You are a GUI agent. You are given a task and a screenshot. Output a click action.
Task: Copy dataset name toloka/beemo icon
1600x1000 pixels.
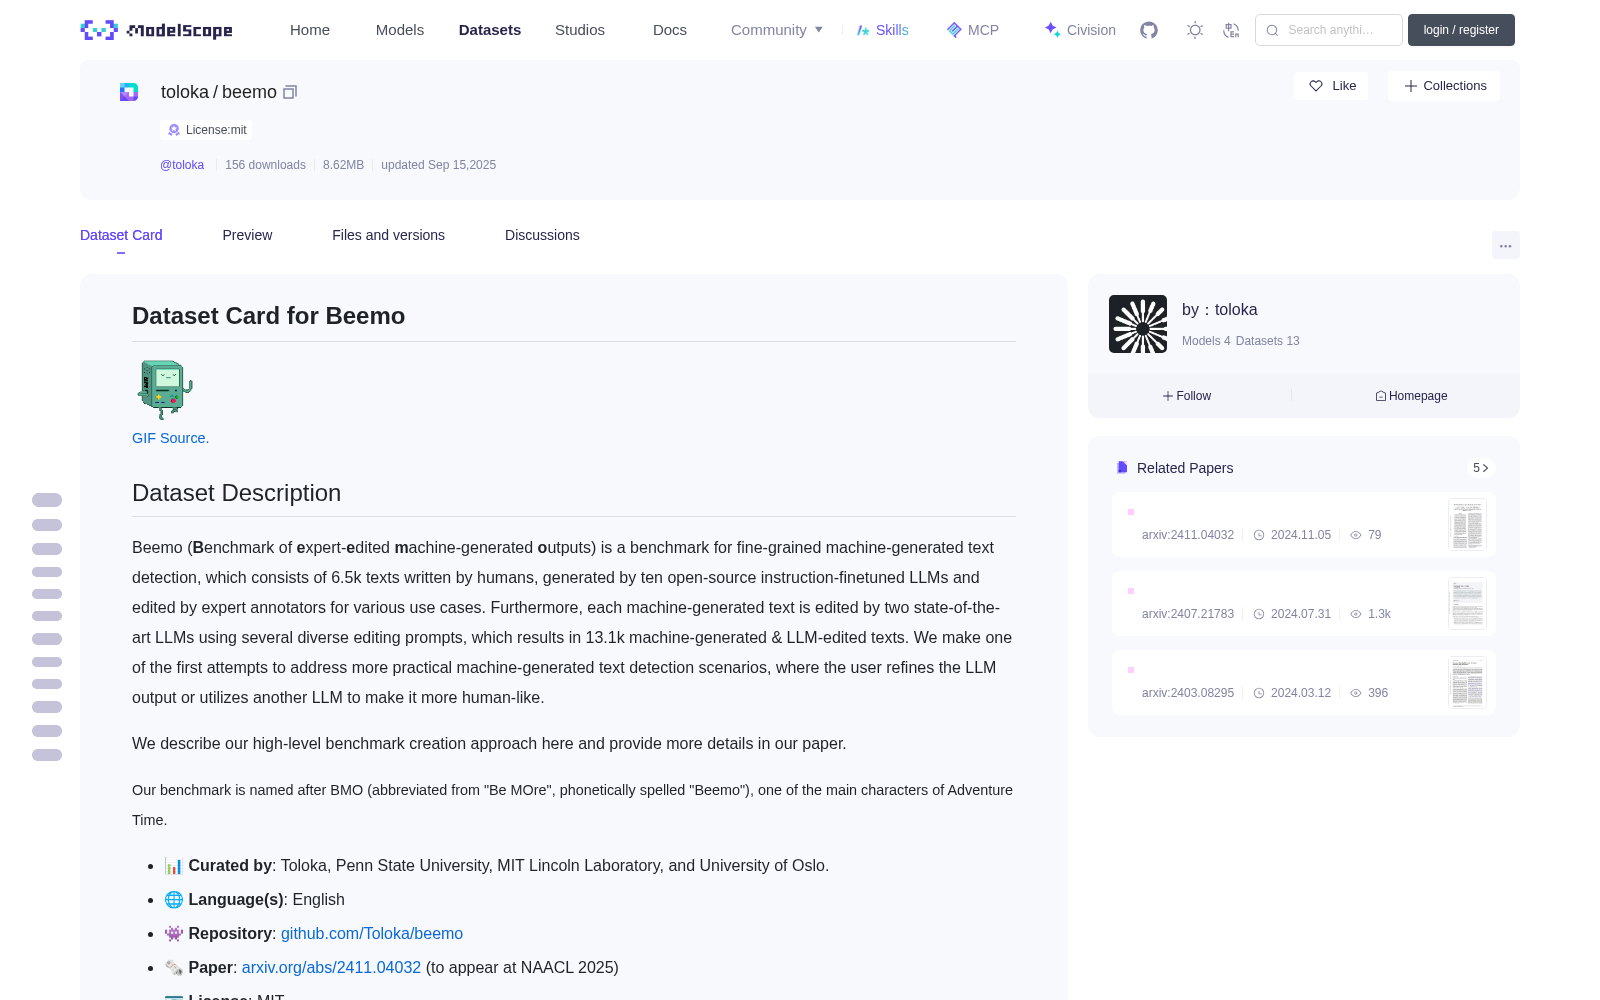tap(290, 92)
